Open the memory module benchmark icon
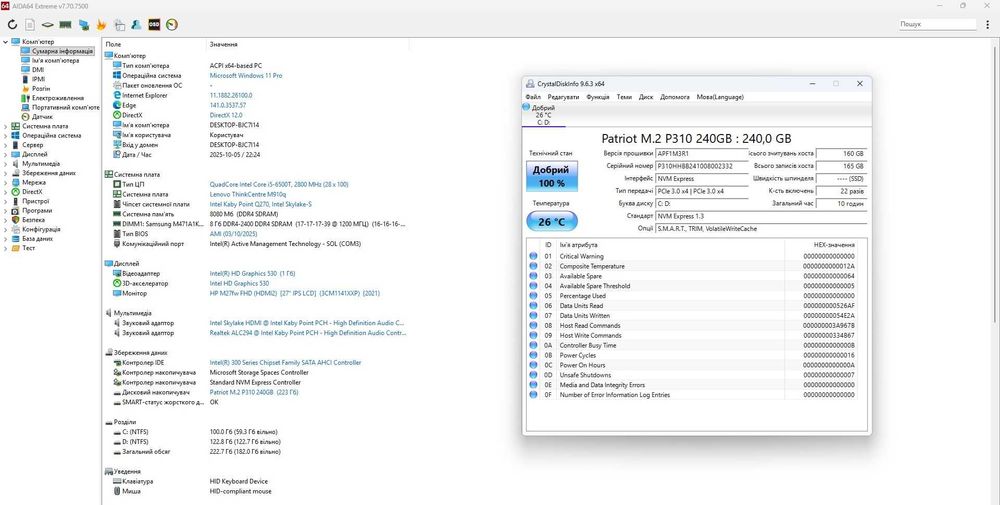The height and width of the screenshot is (505, 1000). point(65,25)
